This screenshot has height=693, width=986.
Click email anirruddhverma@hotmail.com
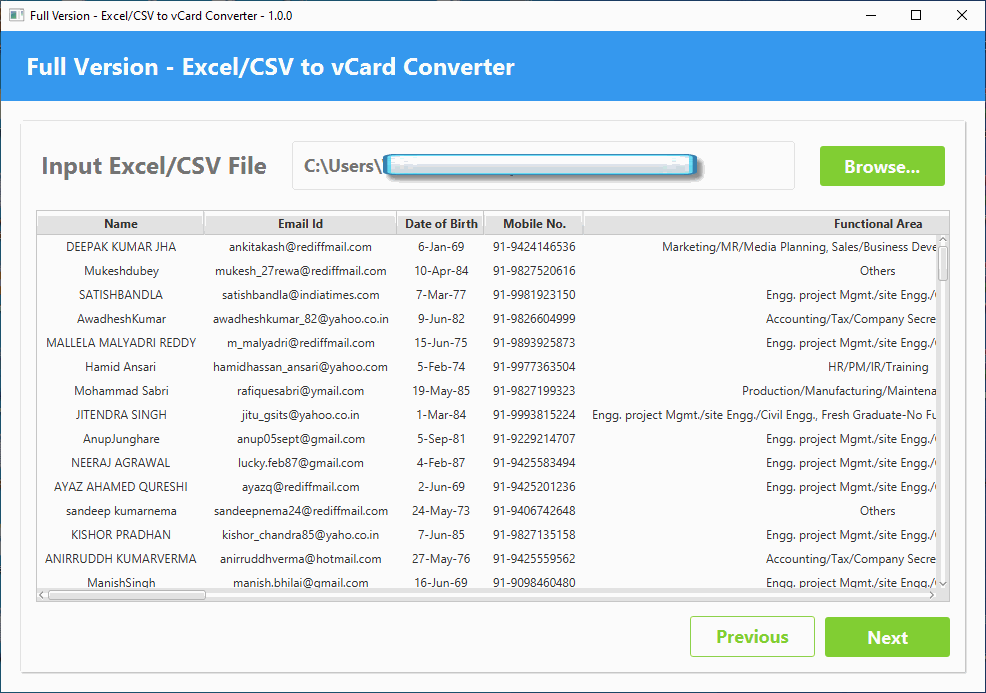(x=301, y=558)
